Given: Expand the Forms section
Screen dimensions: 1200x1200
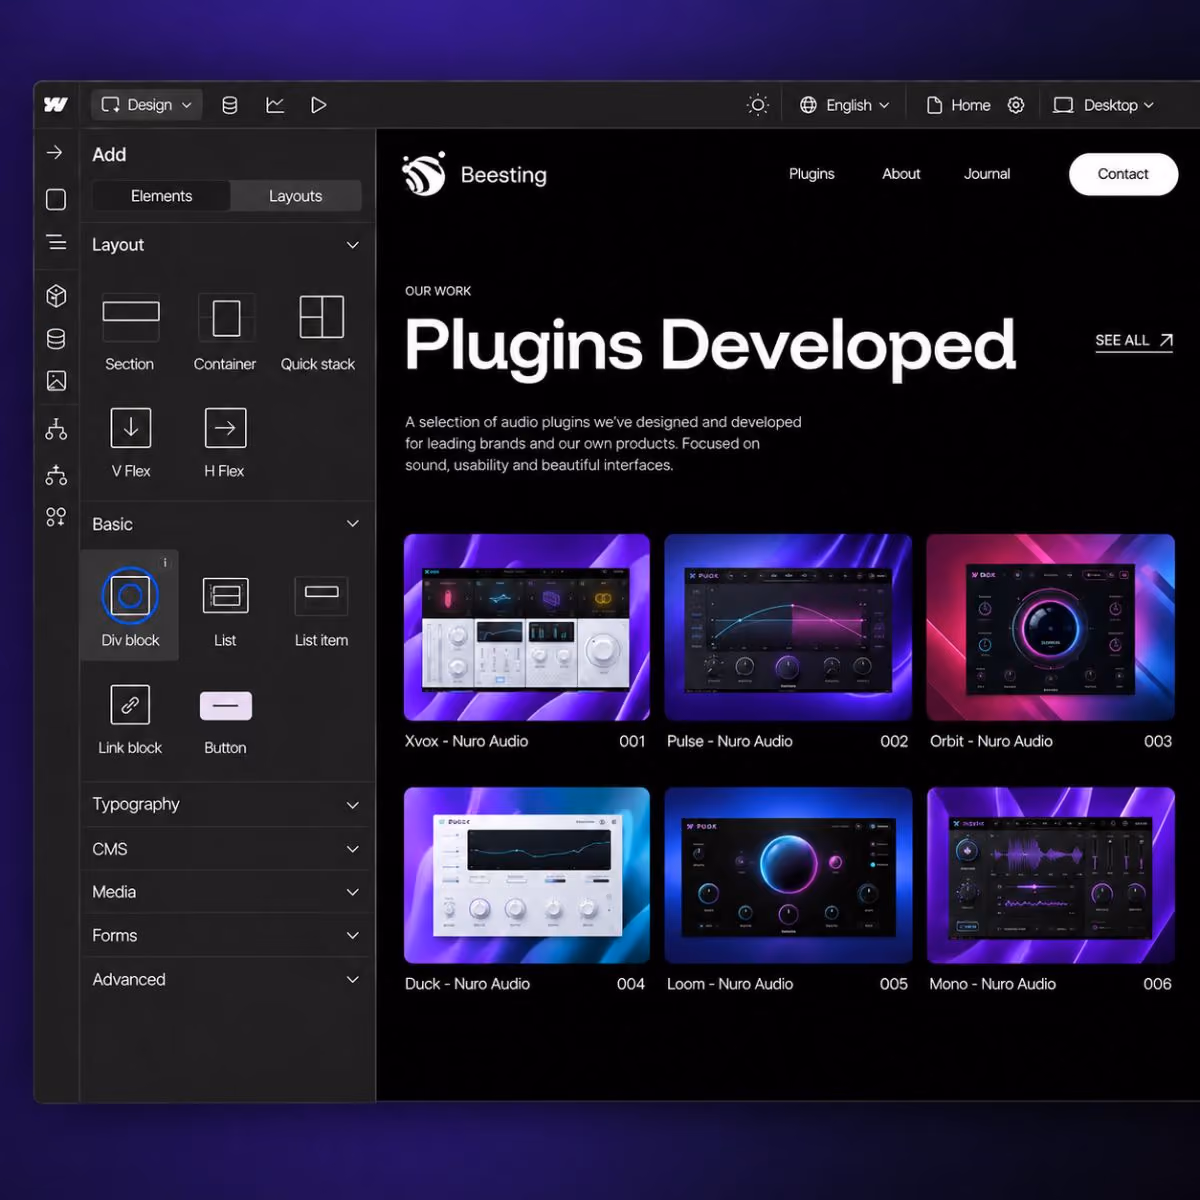Looking at the screenshot, I should pyautogui.click(x=225, y=936).
